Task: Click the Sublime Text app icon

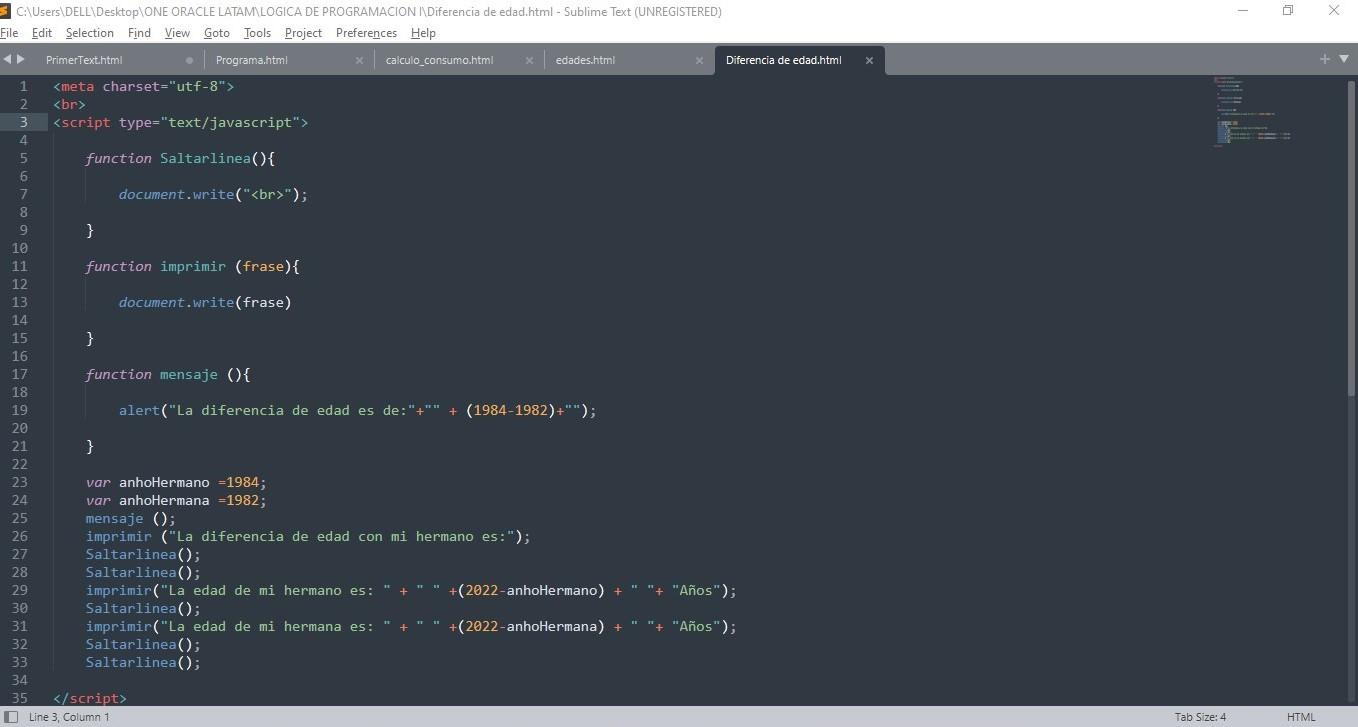Action: (x=6, y=11)
